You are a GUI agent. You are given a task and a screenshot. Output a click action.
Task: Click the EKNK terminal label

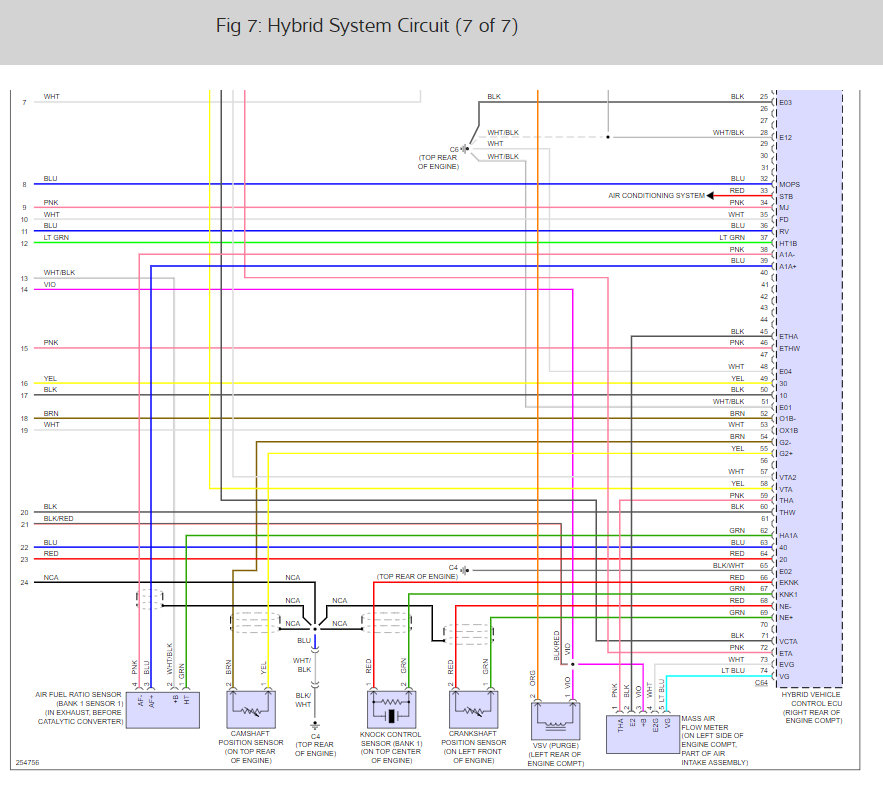[x=789, y=582]
